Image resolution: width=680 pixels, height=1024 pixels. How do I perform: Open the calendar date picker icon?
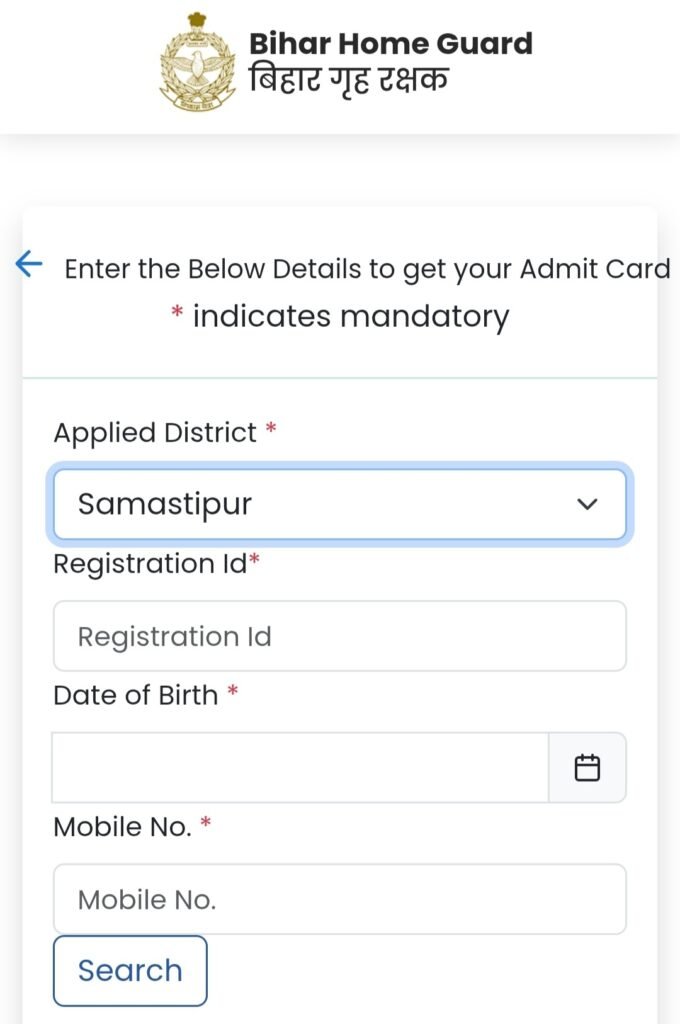[x=587, y=768]
